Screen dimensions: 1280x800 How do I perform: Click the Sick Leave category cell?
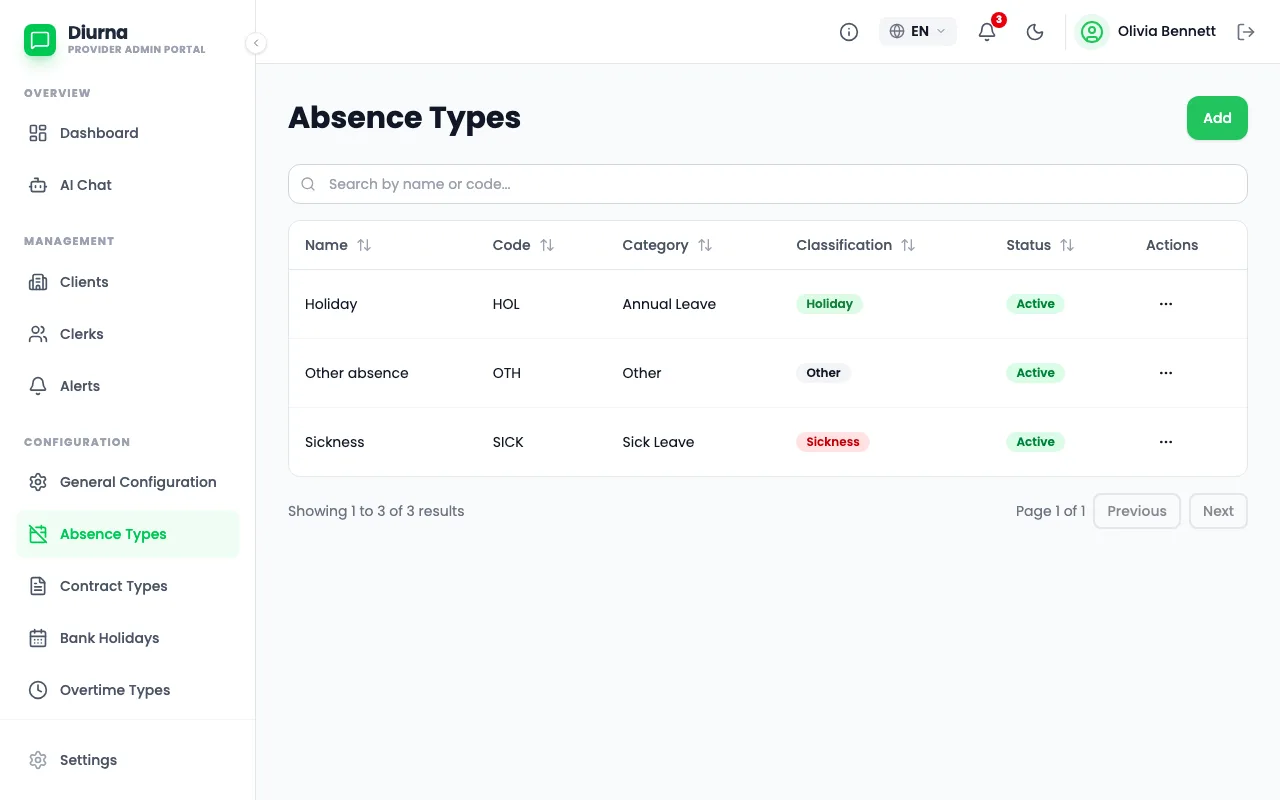tap(658, 442)
